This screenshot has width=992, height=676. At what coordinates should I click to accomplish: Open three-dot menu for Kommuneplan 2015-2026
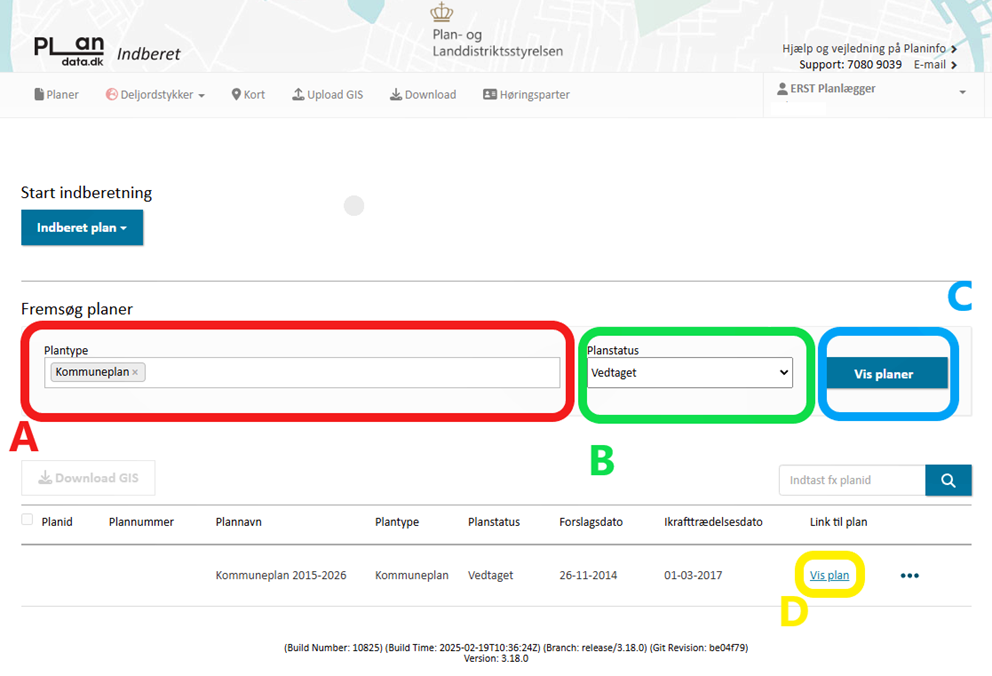909,576
